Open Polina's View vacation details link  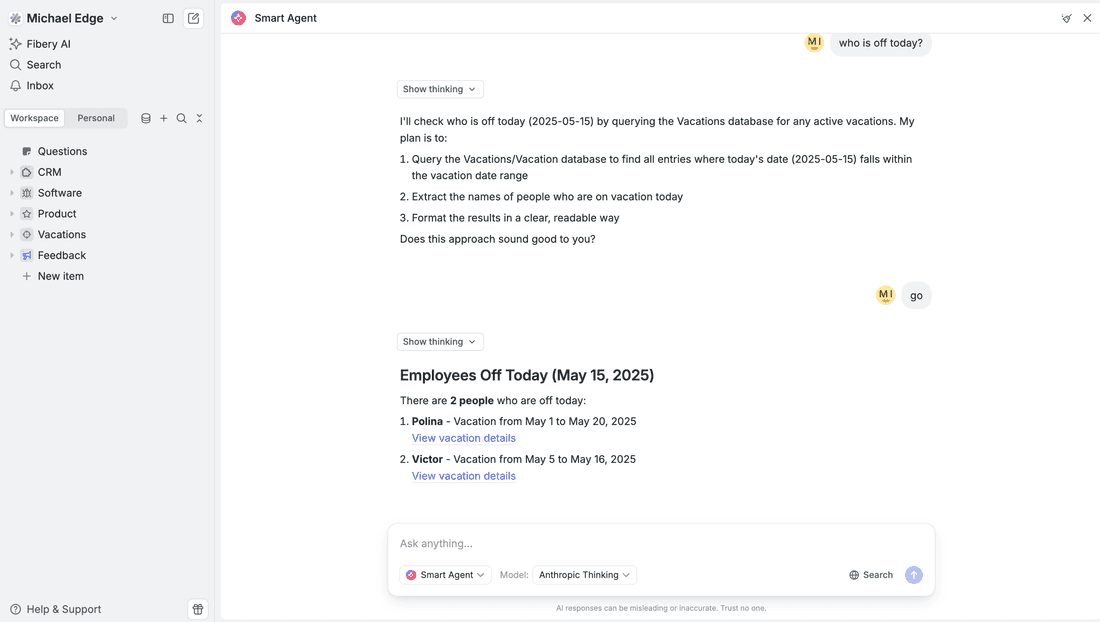tap(463, 438)
